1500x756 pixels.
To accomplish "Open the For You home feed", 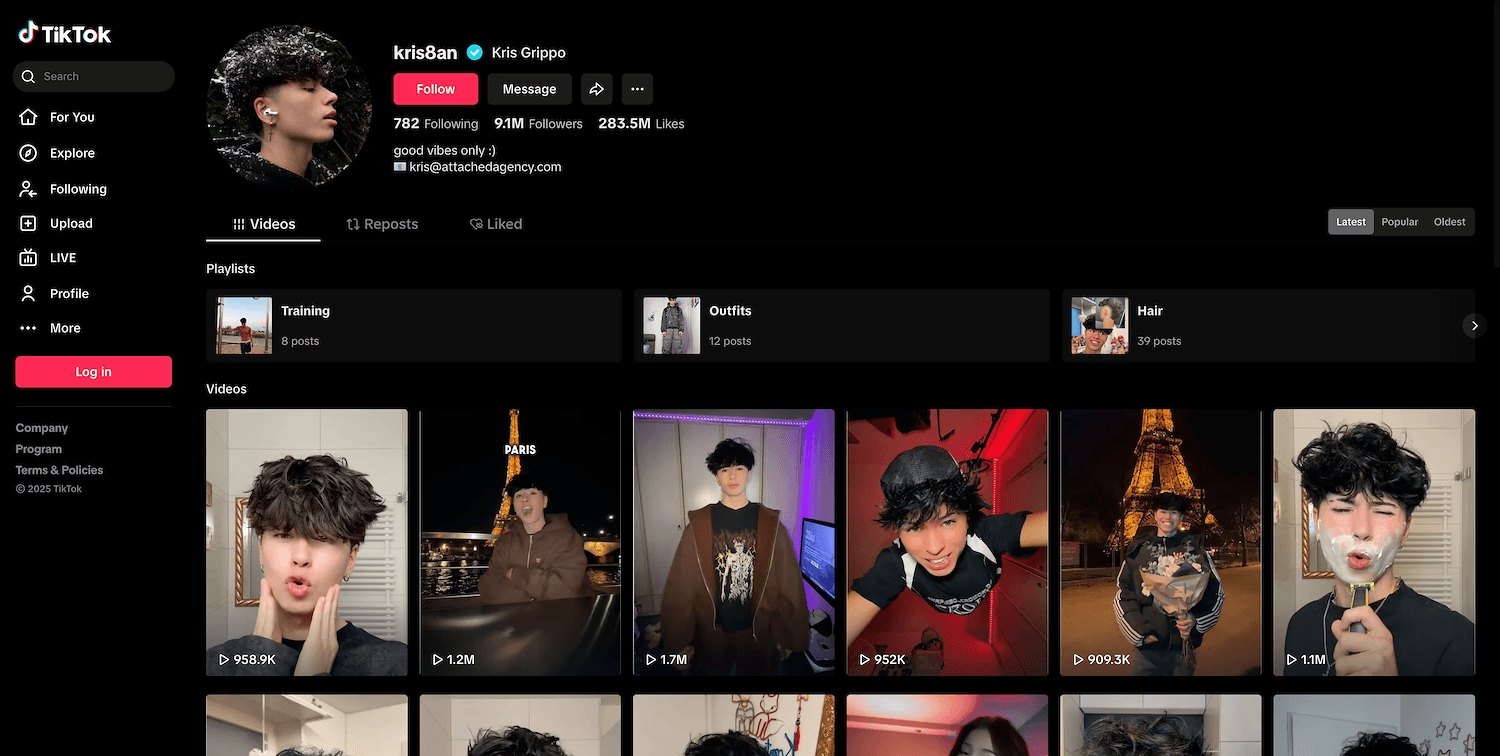I will [71, 117].
